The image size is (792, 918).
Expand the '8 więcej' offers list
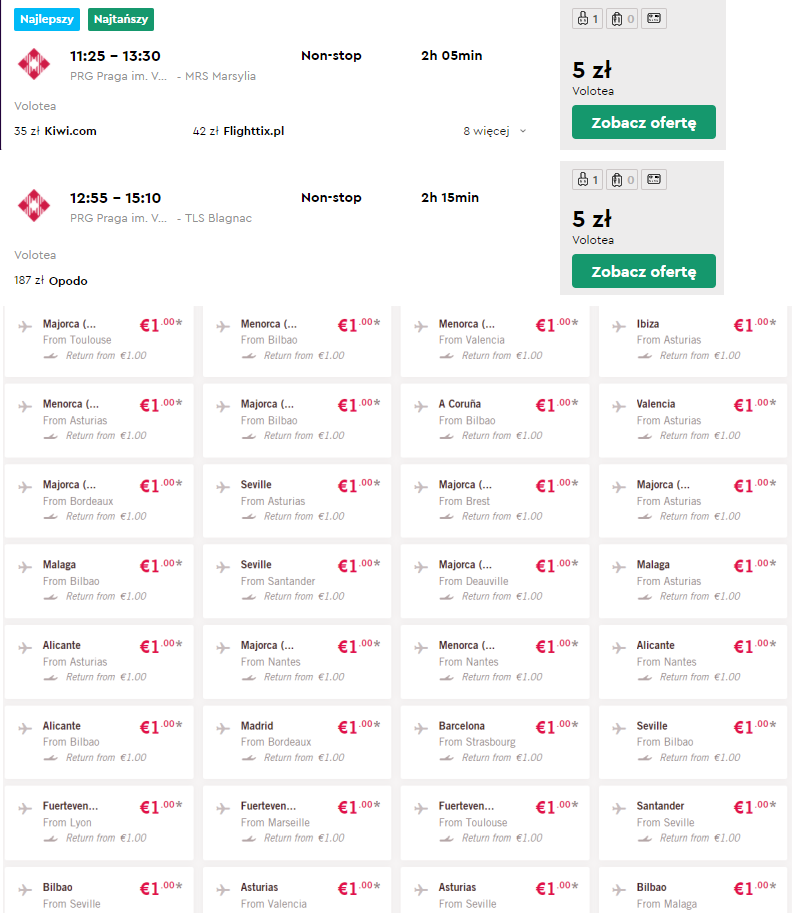(x=495, y=131)
